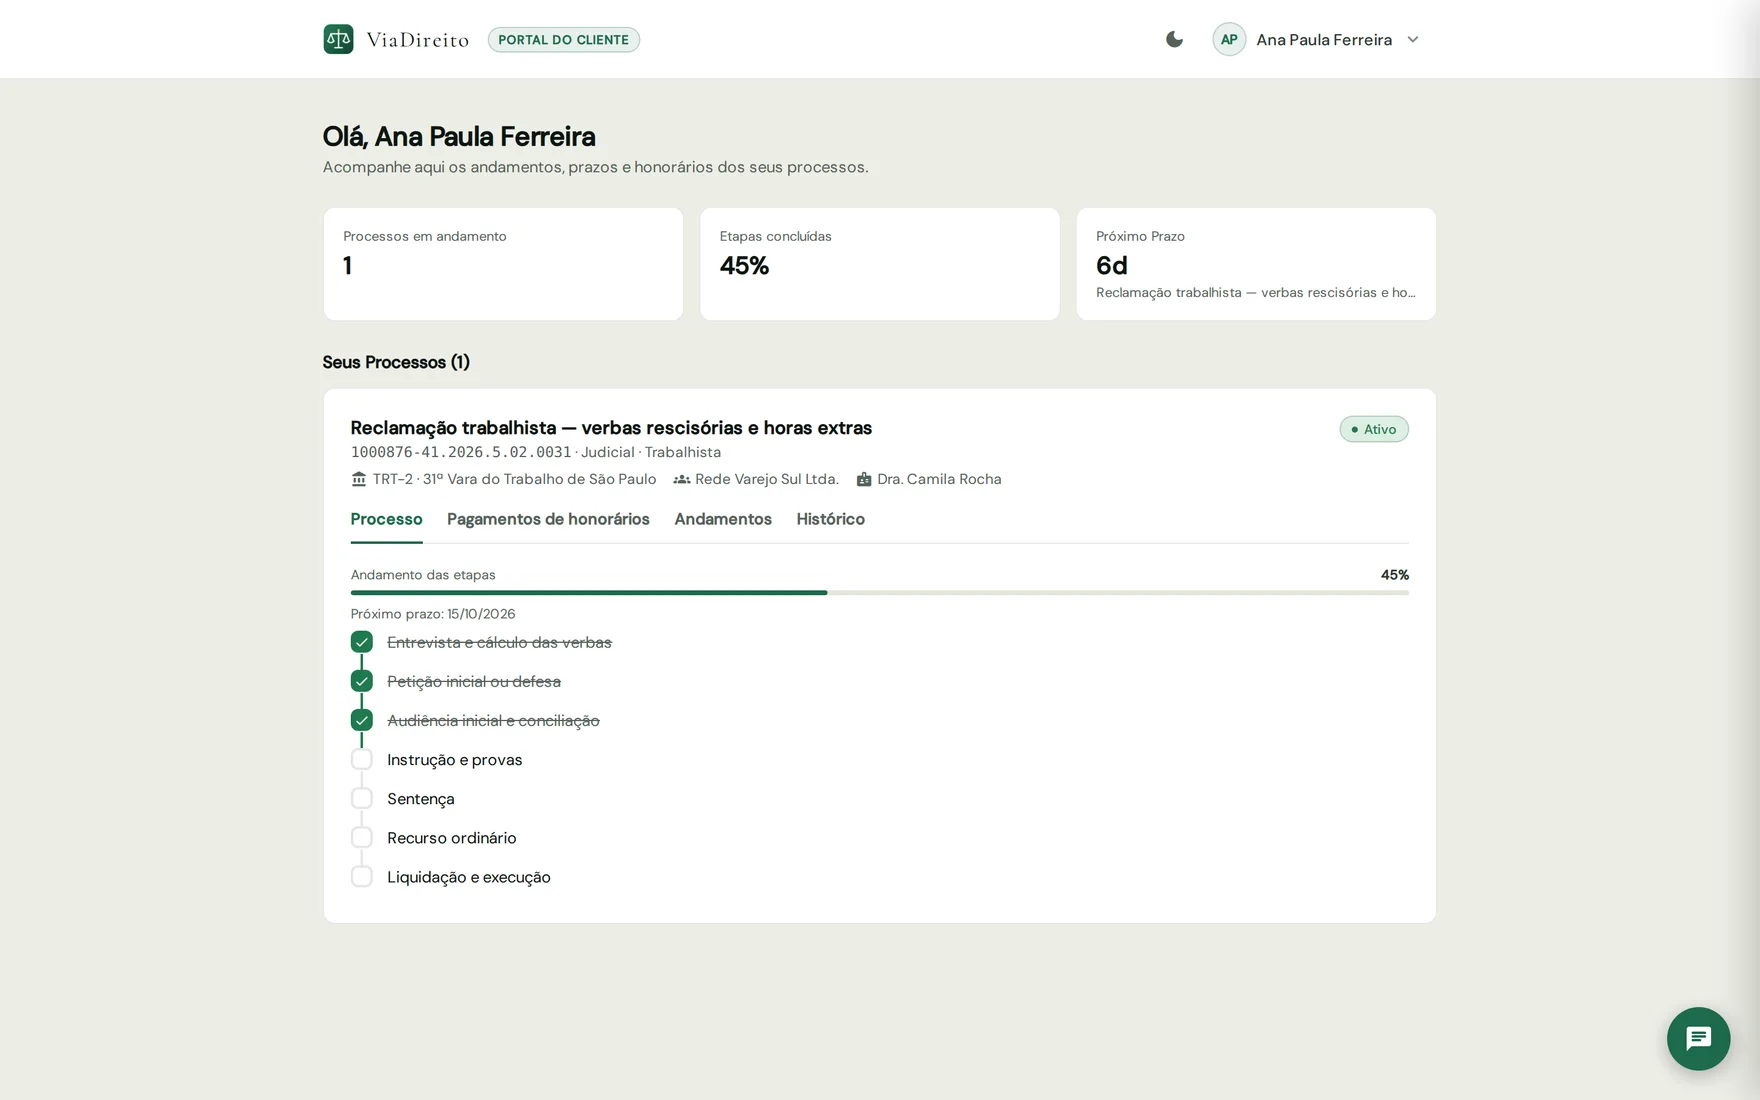Click the people icon beside Rede Varejo Sul
Screen dimensions: 1760x1100
(x=682, y=479)
